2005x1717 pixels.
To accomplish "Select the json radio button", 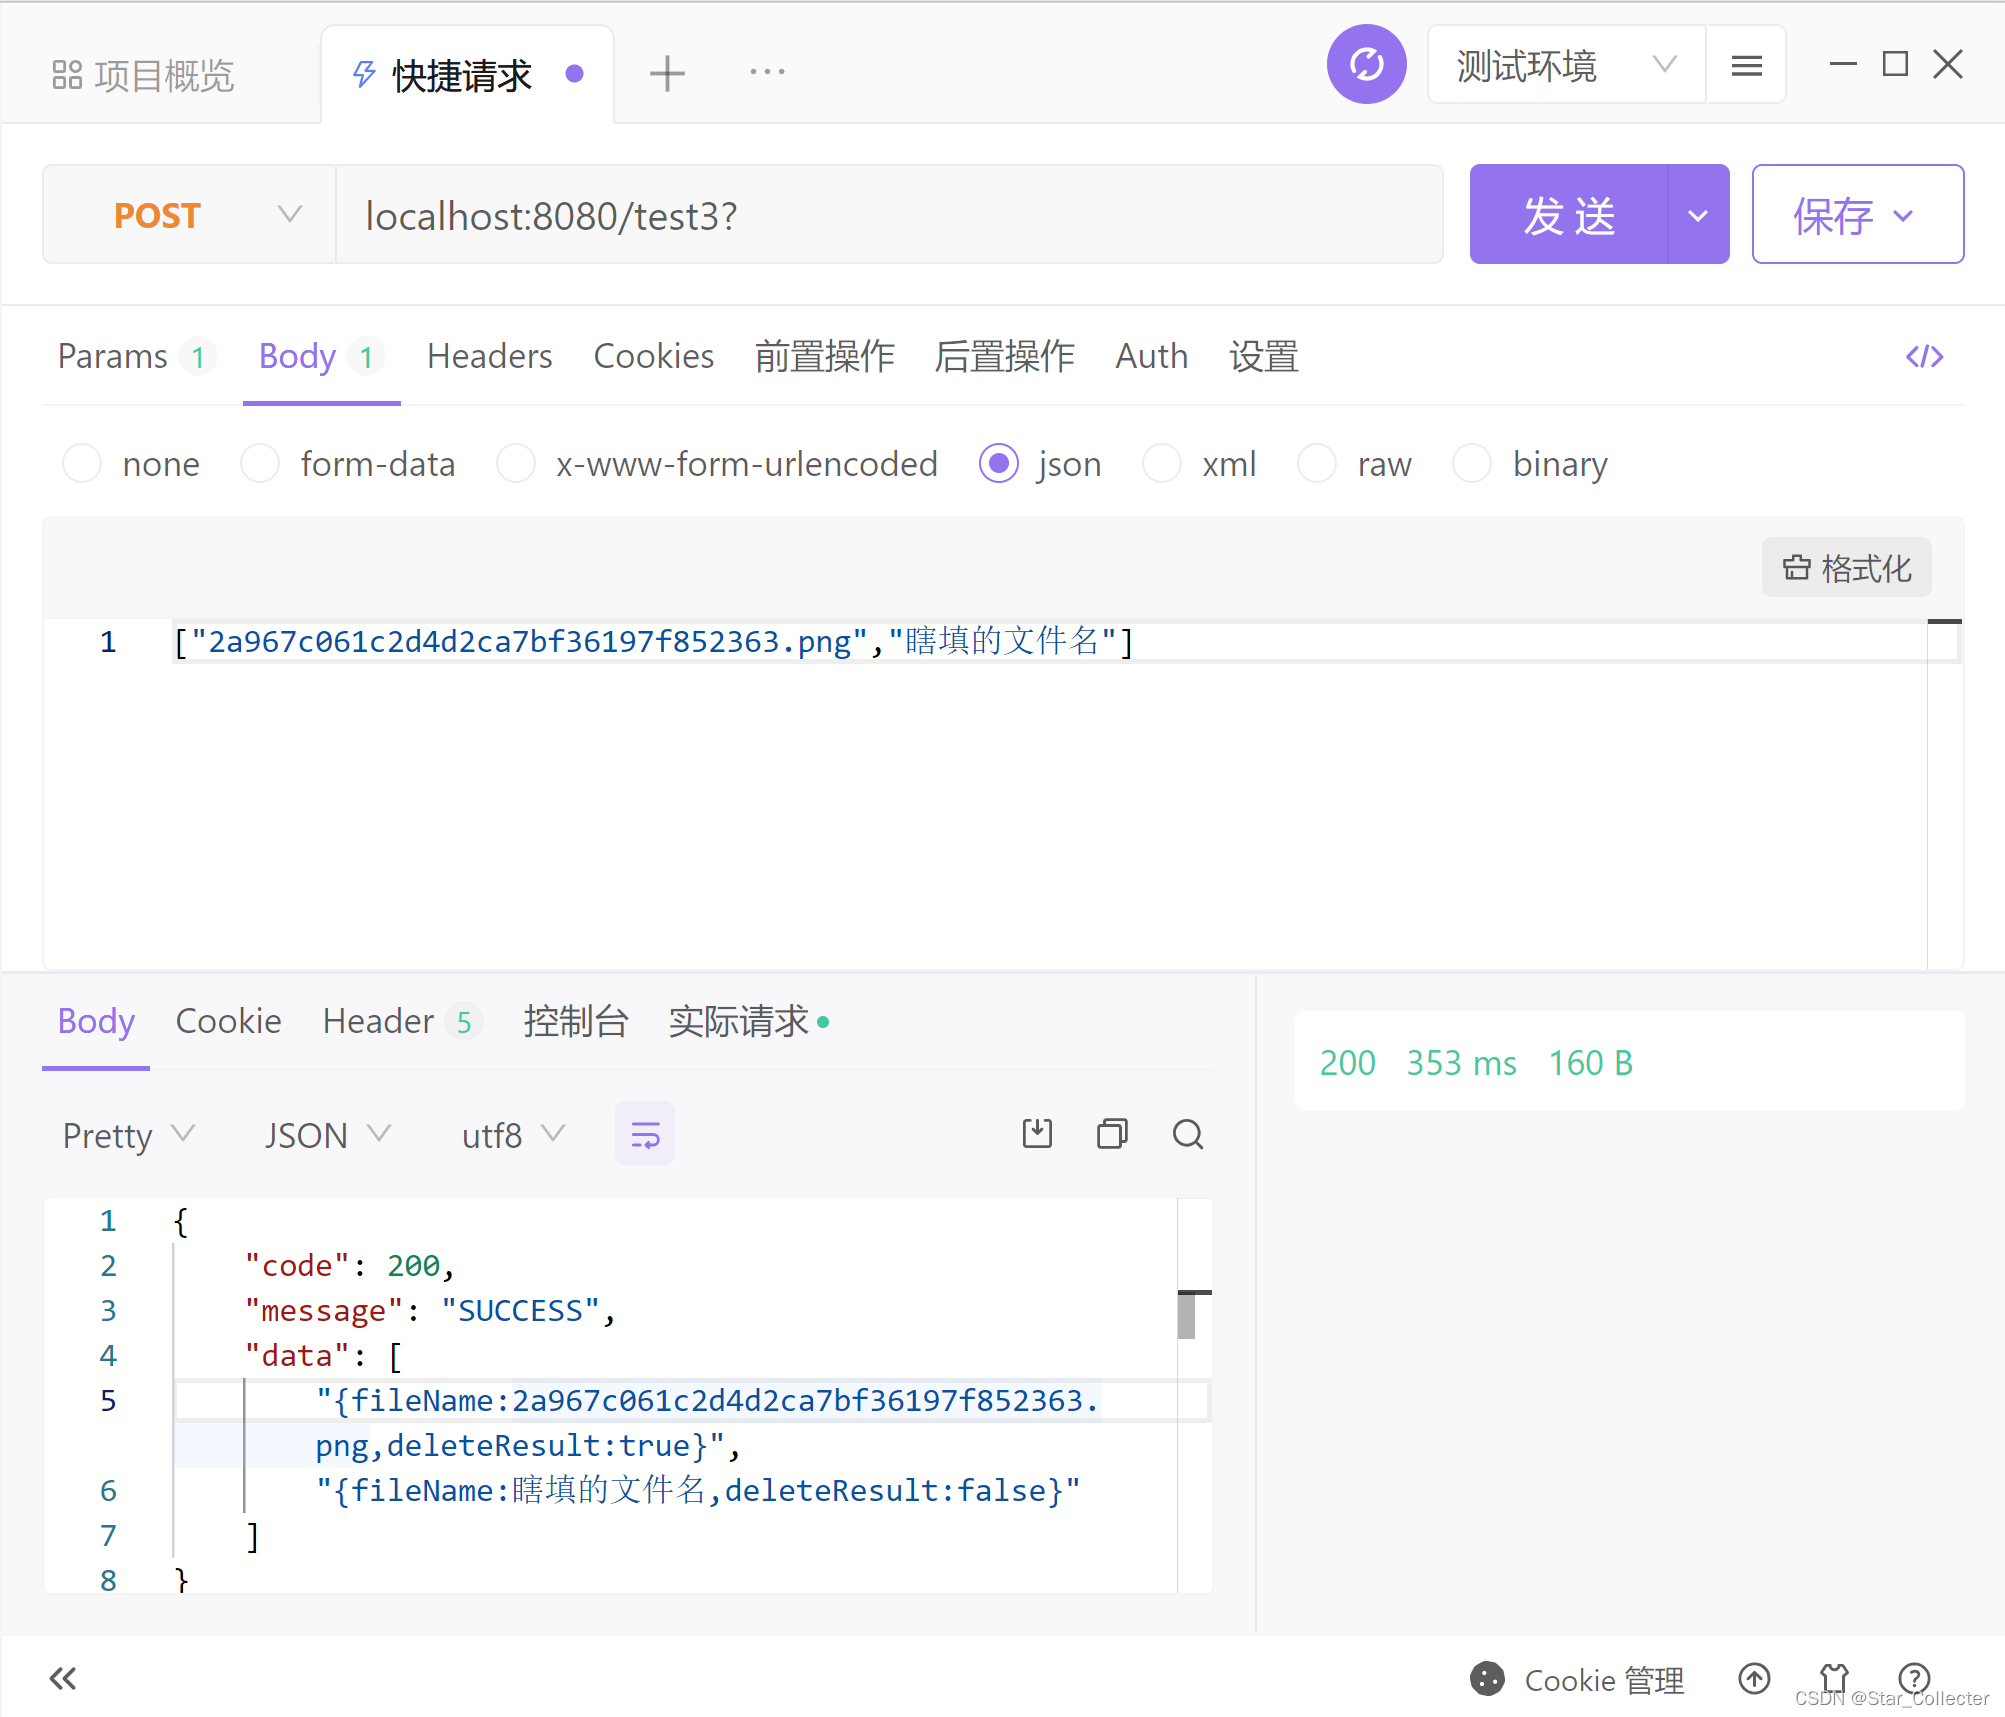I will pyautogui.click(x=997, y=465).
